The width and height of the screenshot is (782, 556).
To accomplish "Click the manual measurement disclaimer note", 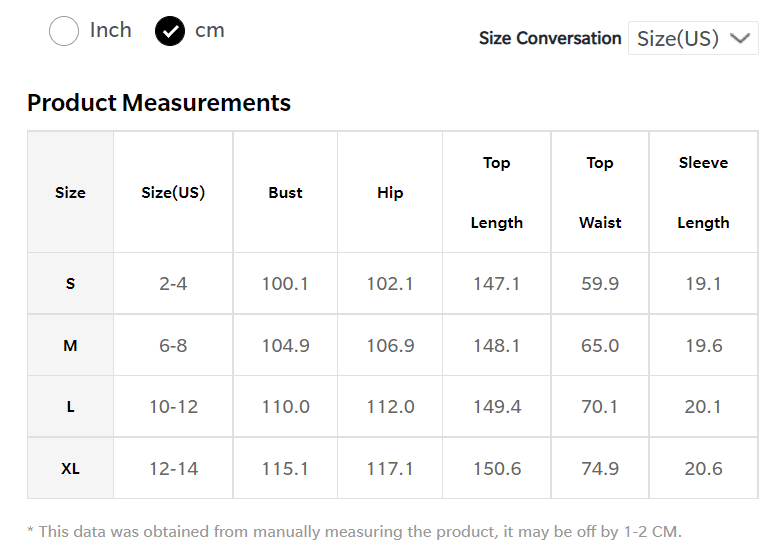I will pyautogui.click(x=354, y=532).
